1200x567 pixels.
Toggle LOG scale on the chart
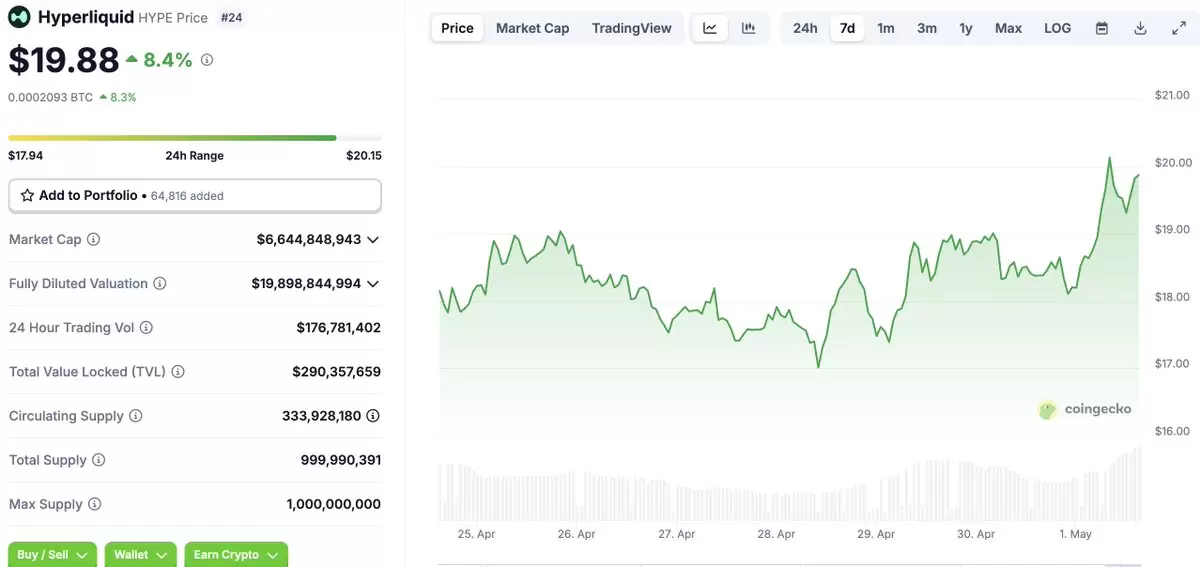point(1057,28)
